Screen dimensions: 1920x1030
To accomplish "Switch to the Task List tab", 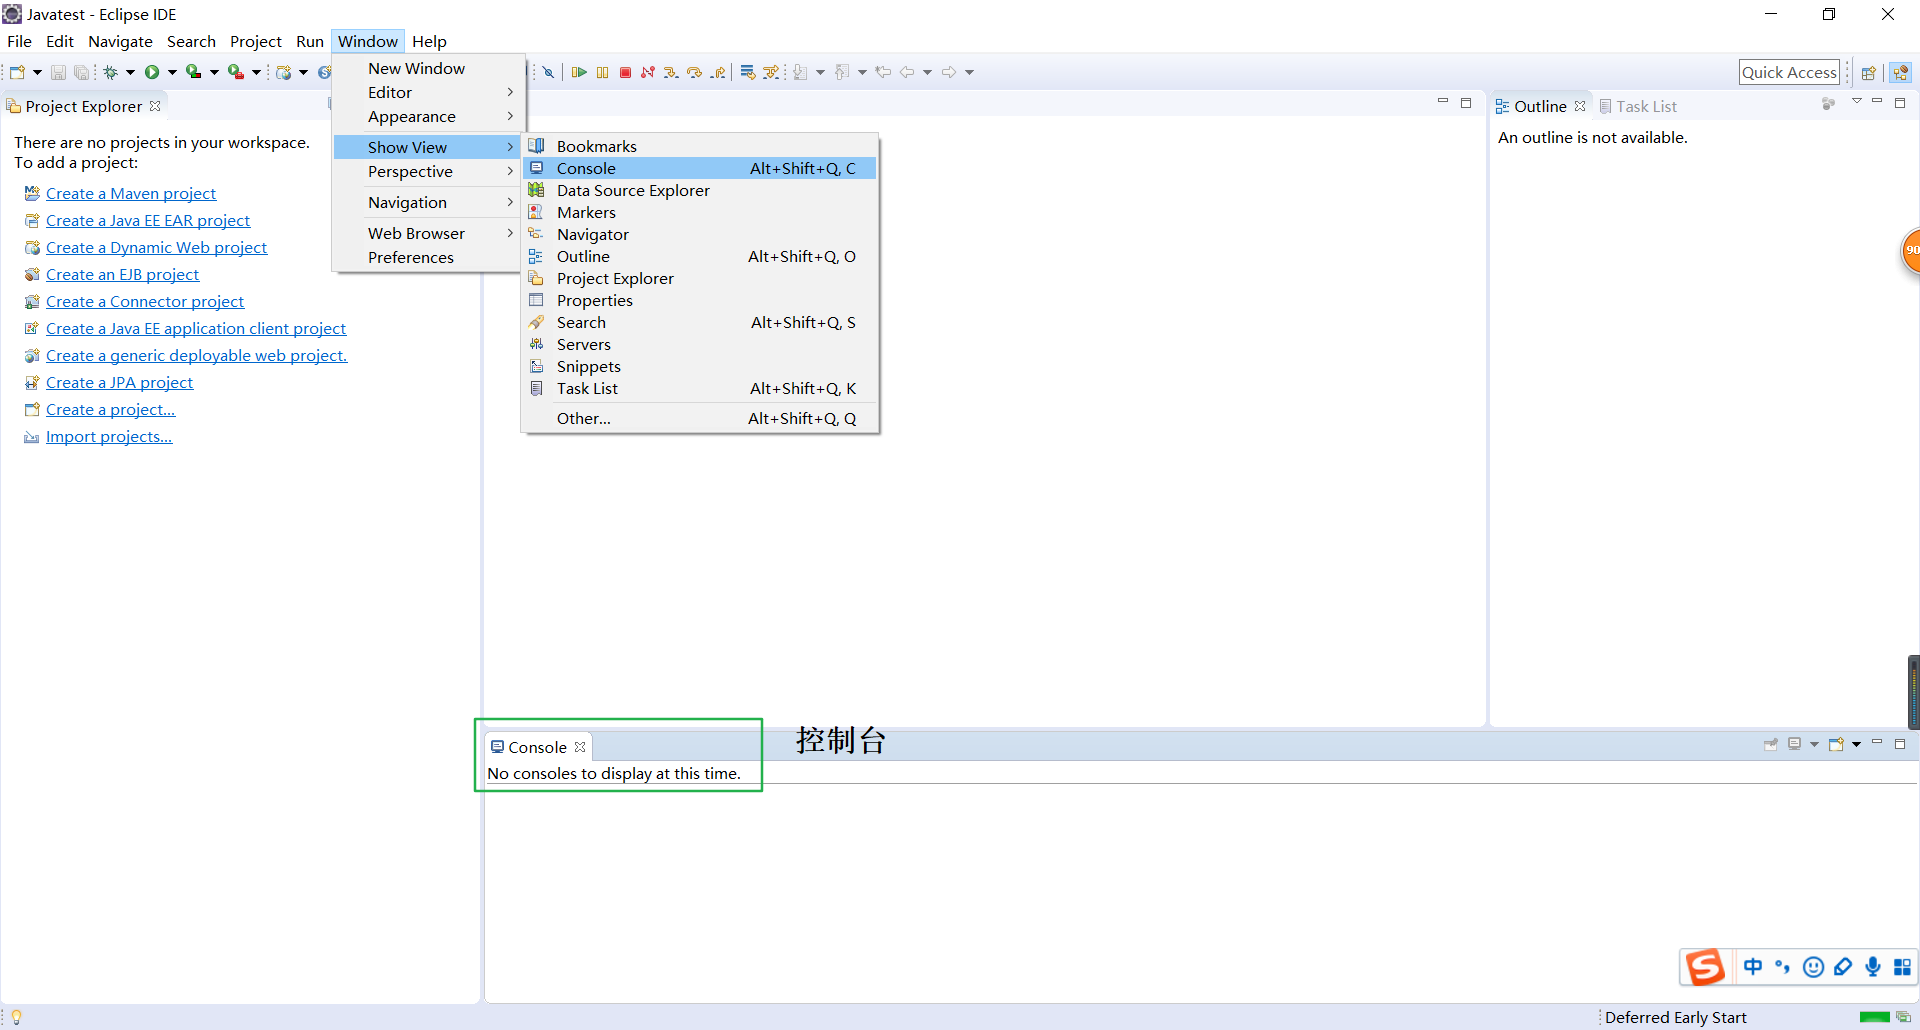I will click(x=1638, y=106).
